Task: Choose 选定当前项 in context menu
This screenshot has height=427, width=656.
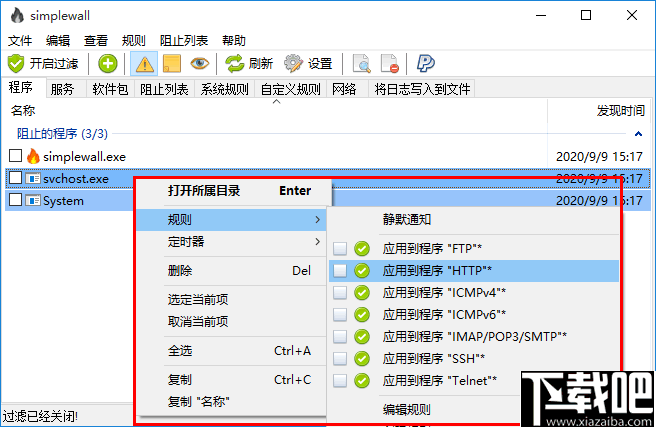Action: 231,300
